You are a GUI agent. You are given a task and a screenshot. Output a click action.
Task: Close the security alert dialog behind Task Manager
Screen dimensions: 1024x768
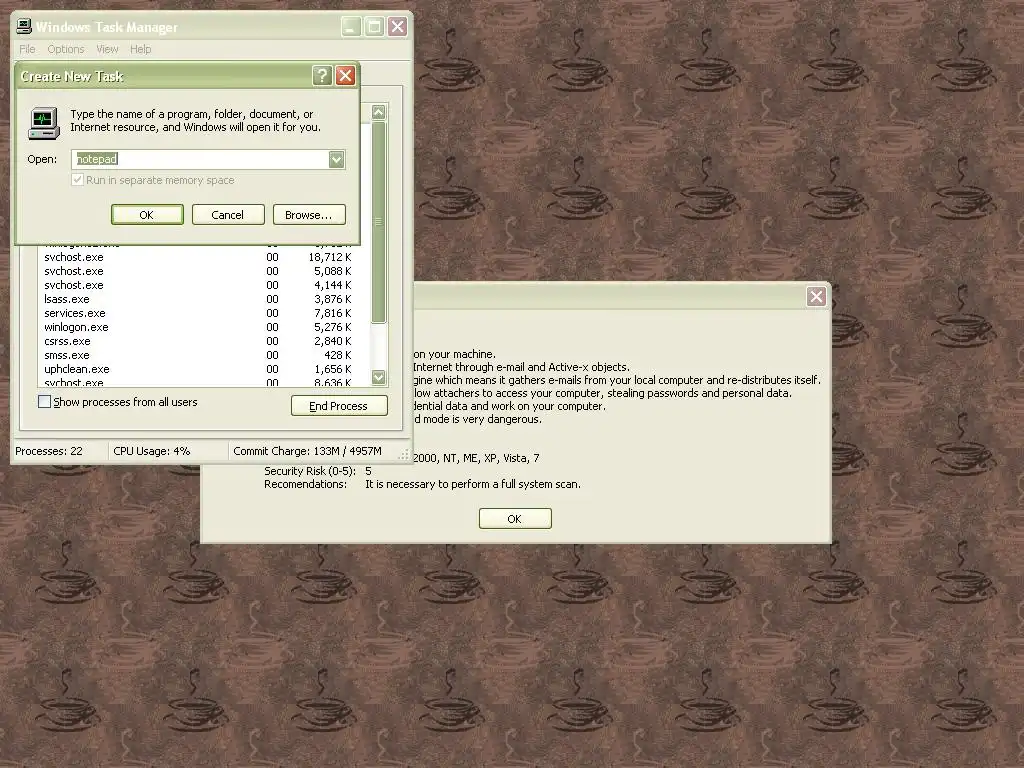pyautogui.click(x=816, y=296)
